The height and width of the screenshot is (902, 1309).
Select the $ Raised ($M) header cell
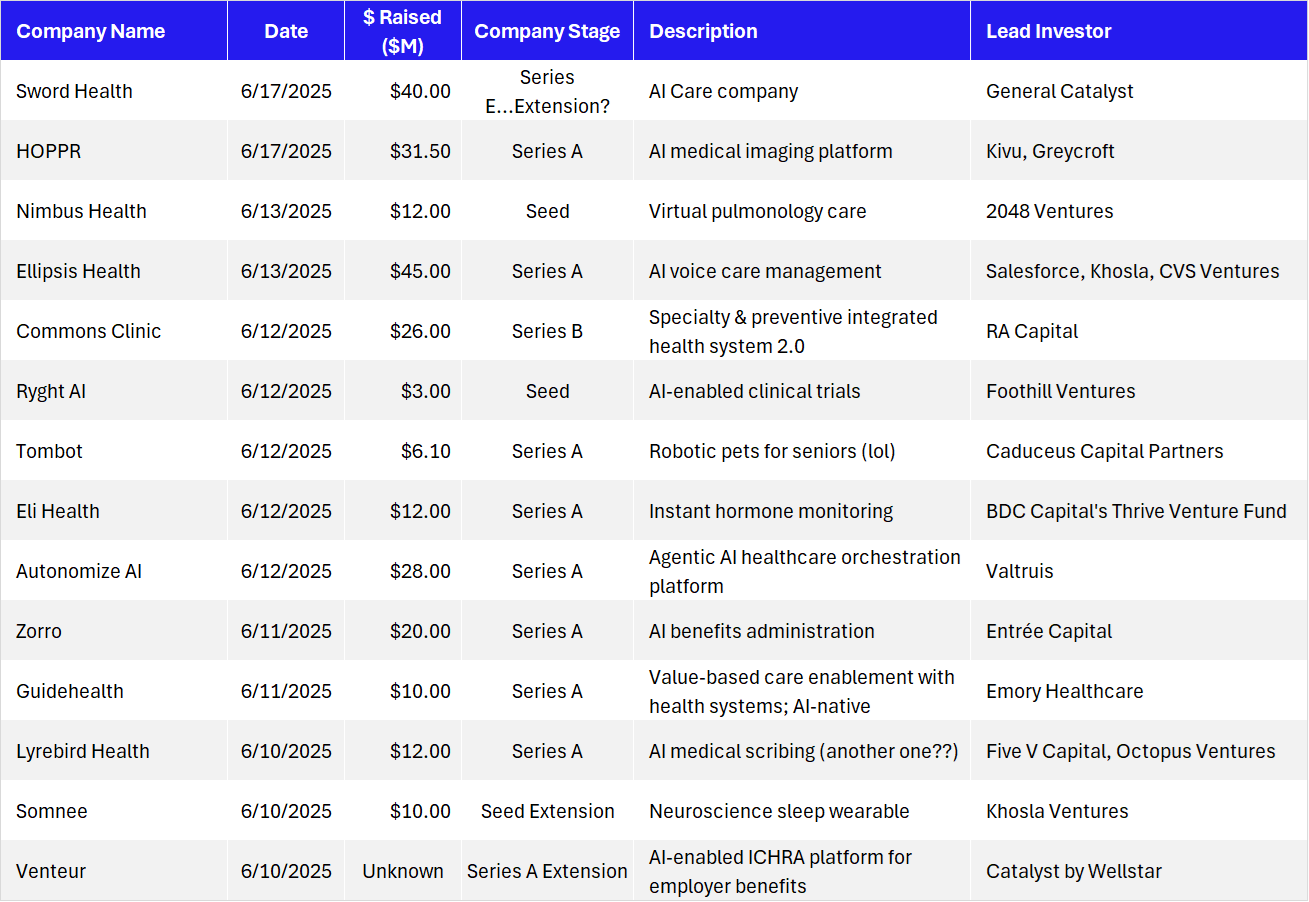(x=403, y=31)
